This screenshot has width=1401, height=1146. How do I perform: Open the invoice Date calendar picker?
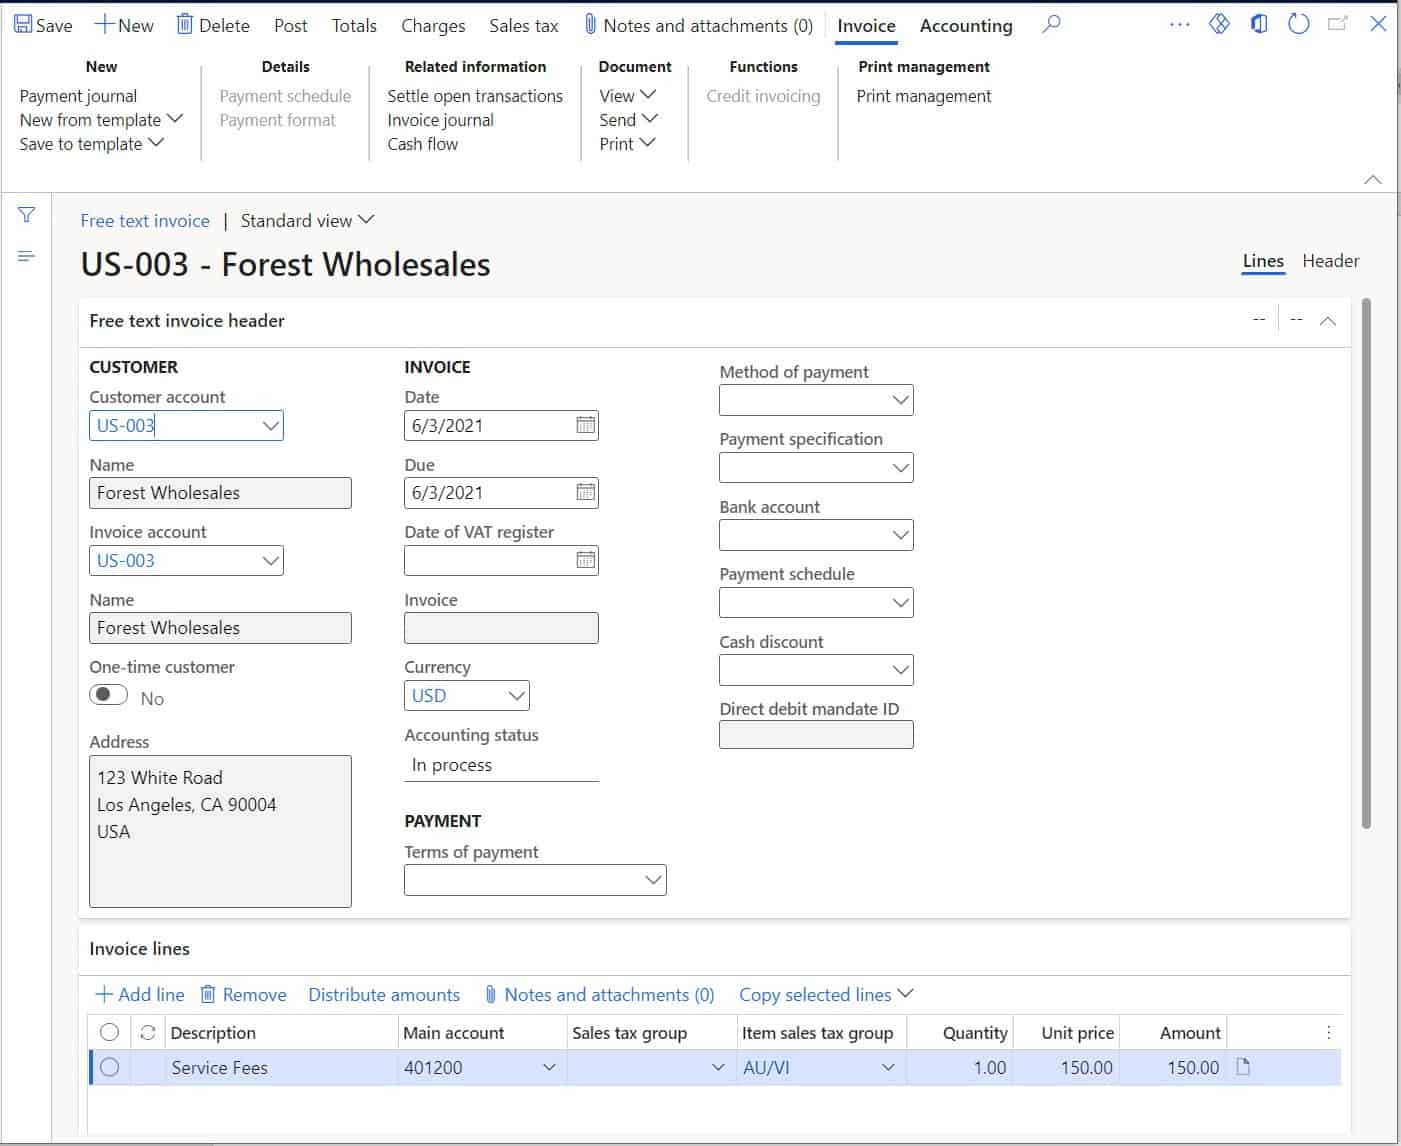coord(586,425)
